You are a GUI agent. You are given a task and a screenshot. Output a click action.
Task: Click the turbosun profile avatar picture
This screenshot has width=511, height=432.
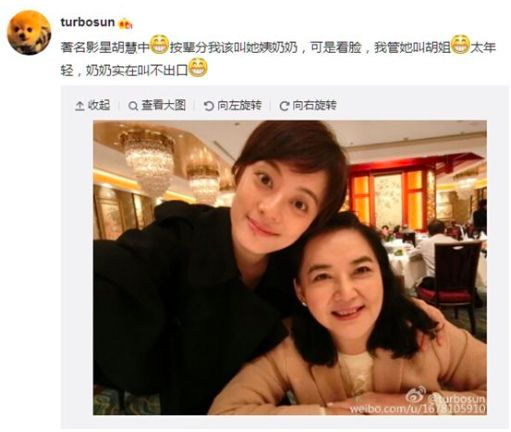coord(29,33)
